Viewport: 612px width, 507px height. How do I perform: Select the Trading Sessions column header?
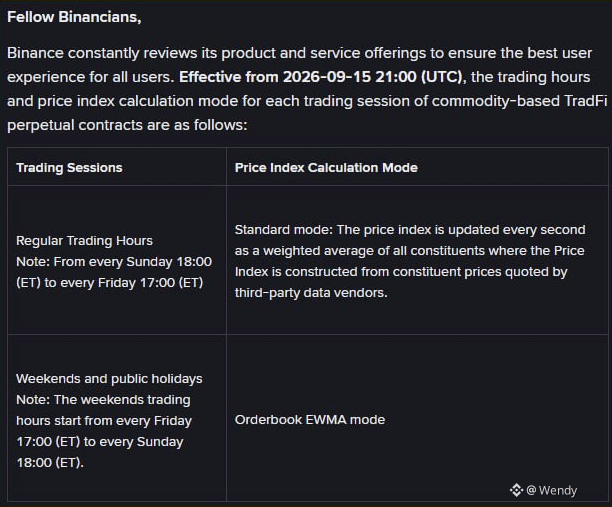69,167
